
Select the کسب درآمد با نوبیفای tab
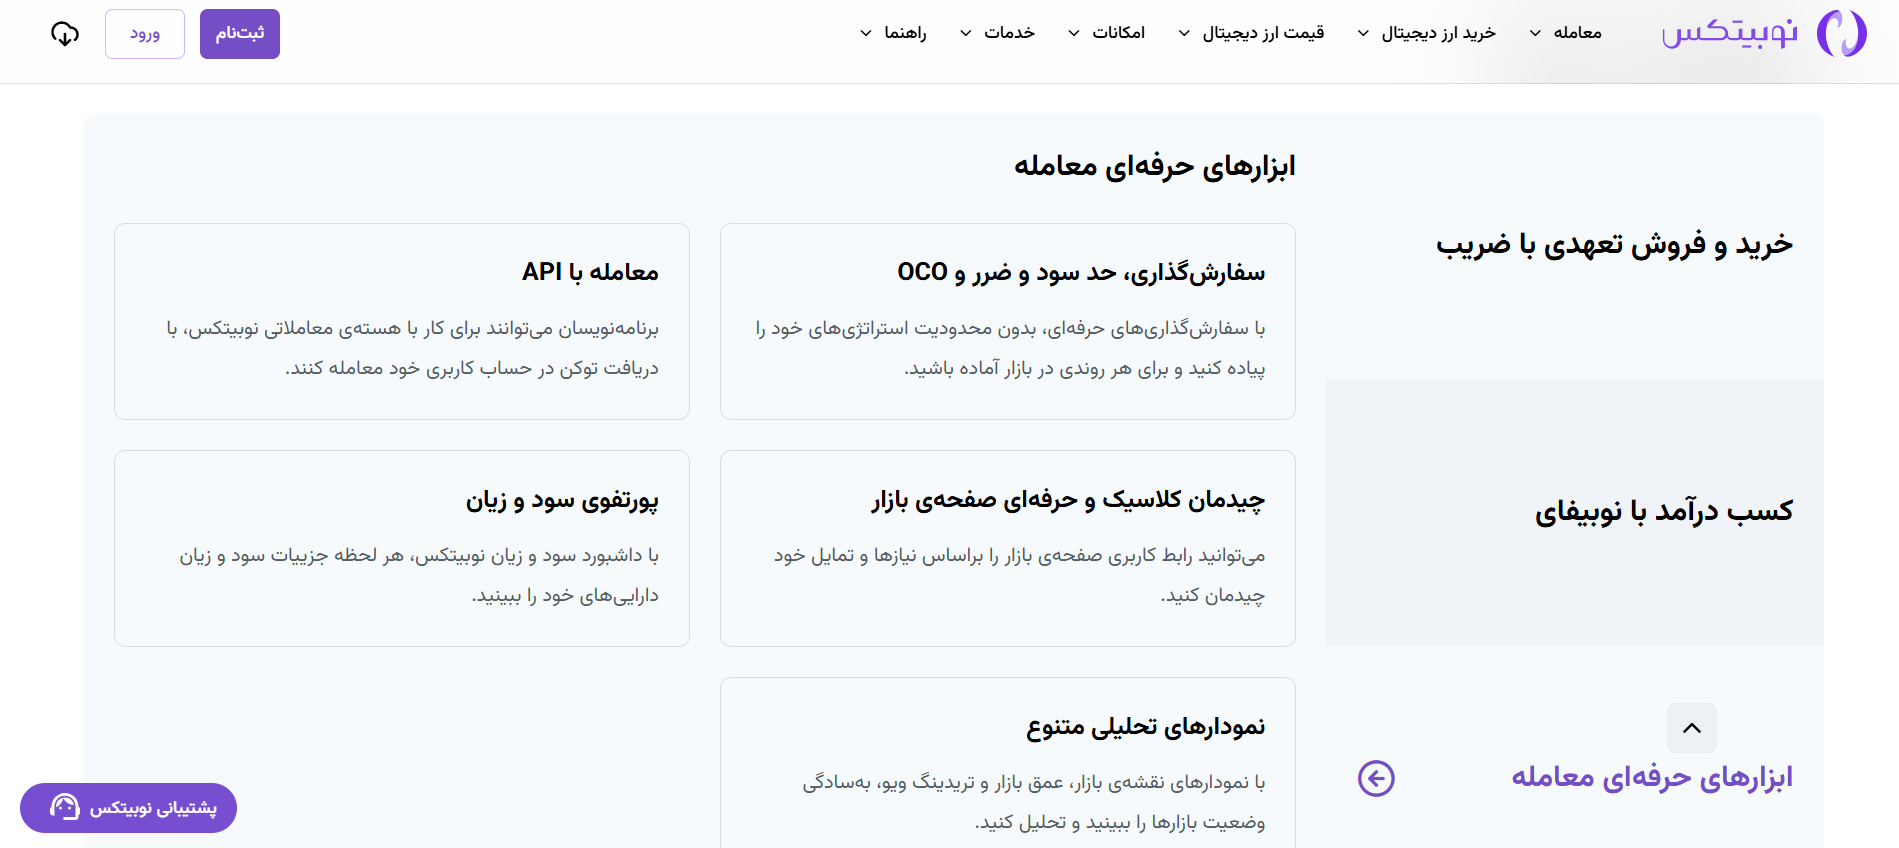1575,512
